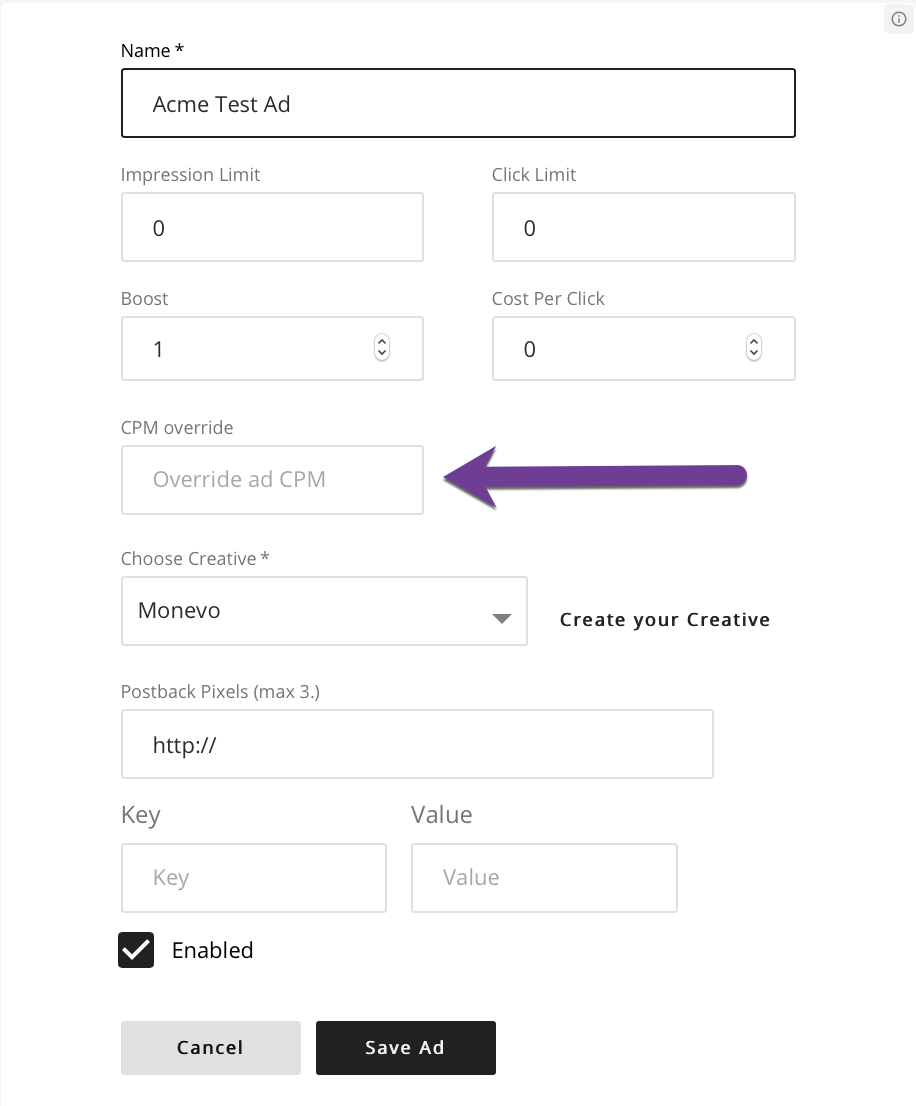Click the Click Limit input field
This screenshot has width=916, height=1106.
coord(644,227)
